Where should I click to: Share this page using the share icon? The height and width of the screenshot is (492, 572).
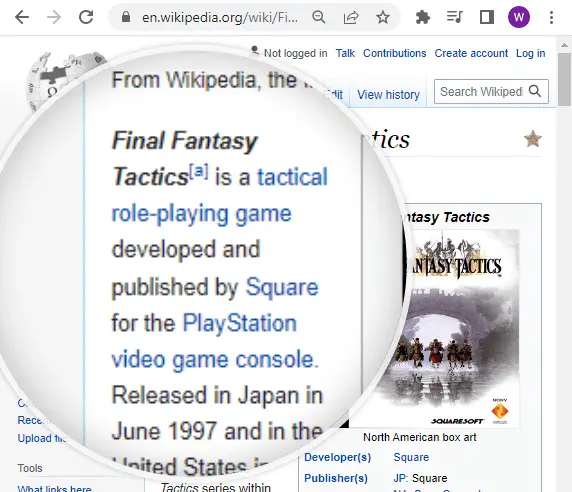351,17
